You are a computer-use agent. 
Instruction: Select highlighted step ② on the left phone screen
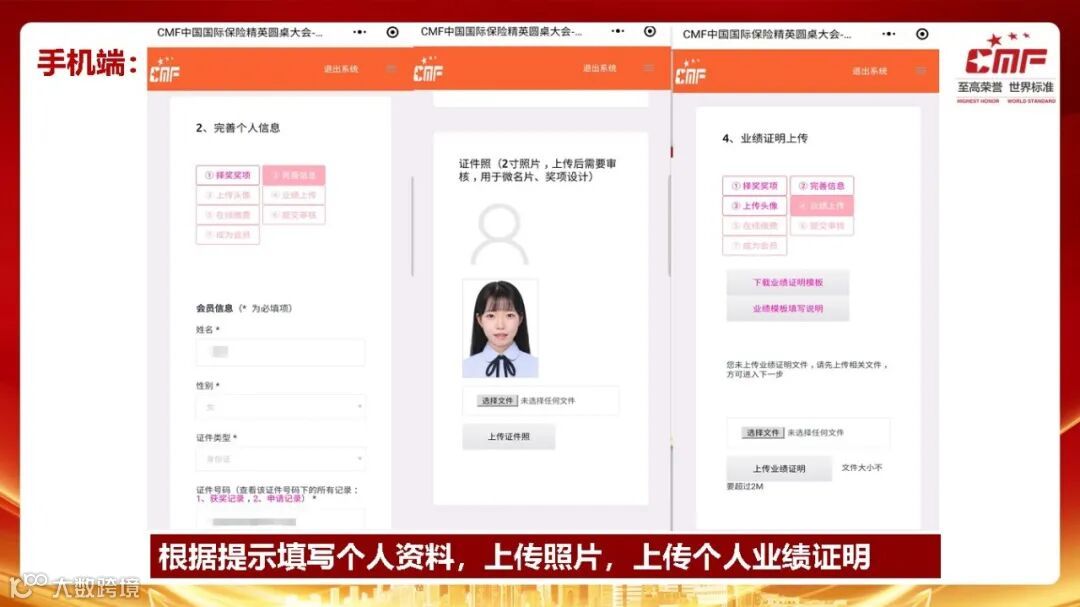(294, 175)
